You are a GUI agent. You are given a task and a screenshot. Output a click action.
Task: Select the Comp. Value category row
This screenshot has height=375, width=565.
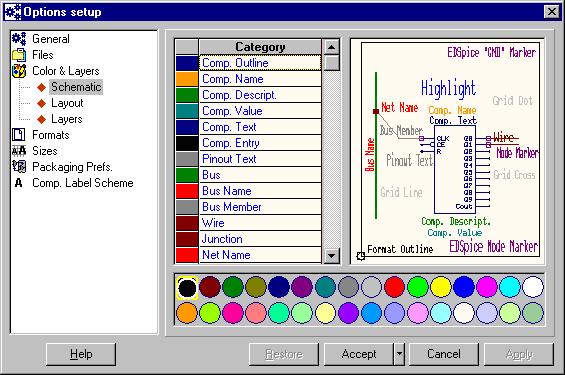click(x=260, y=111)
